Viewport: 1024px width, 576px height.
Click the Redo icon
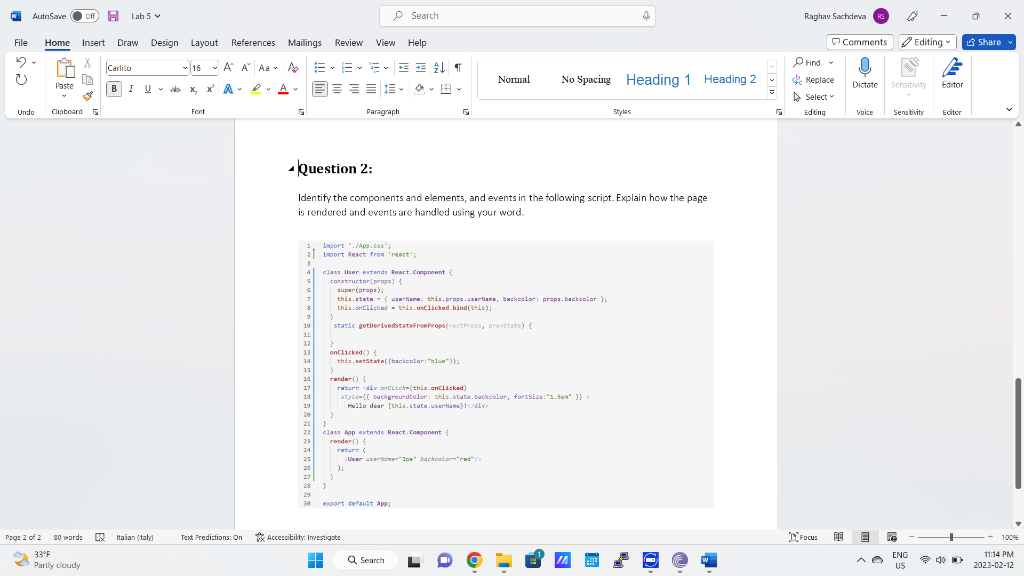[x=22, y=80]
